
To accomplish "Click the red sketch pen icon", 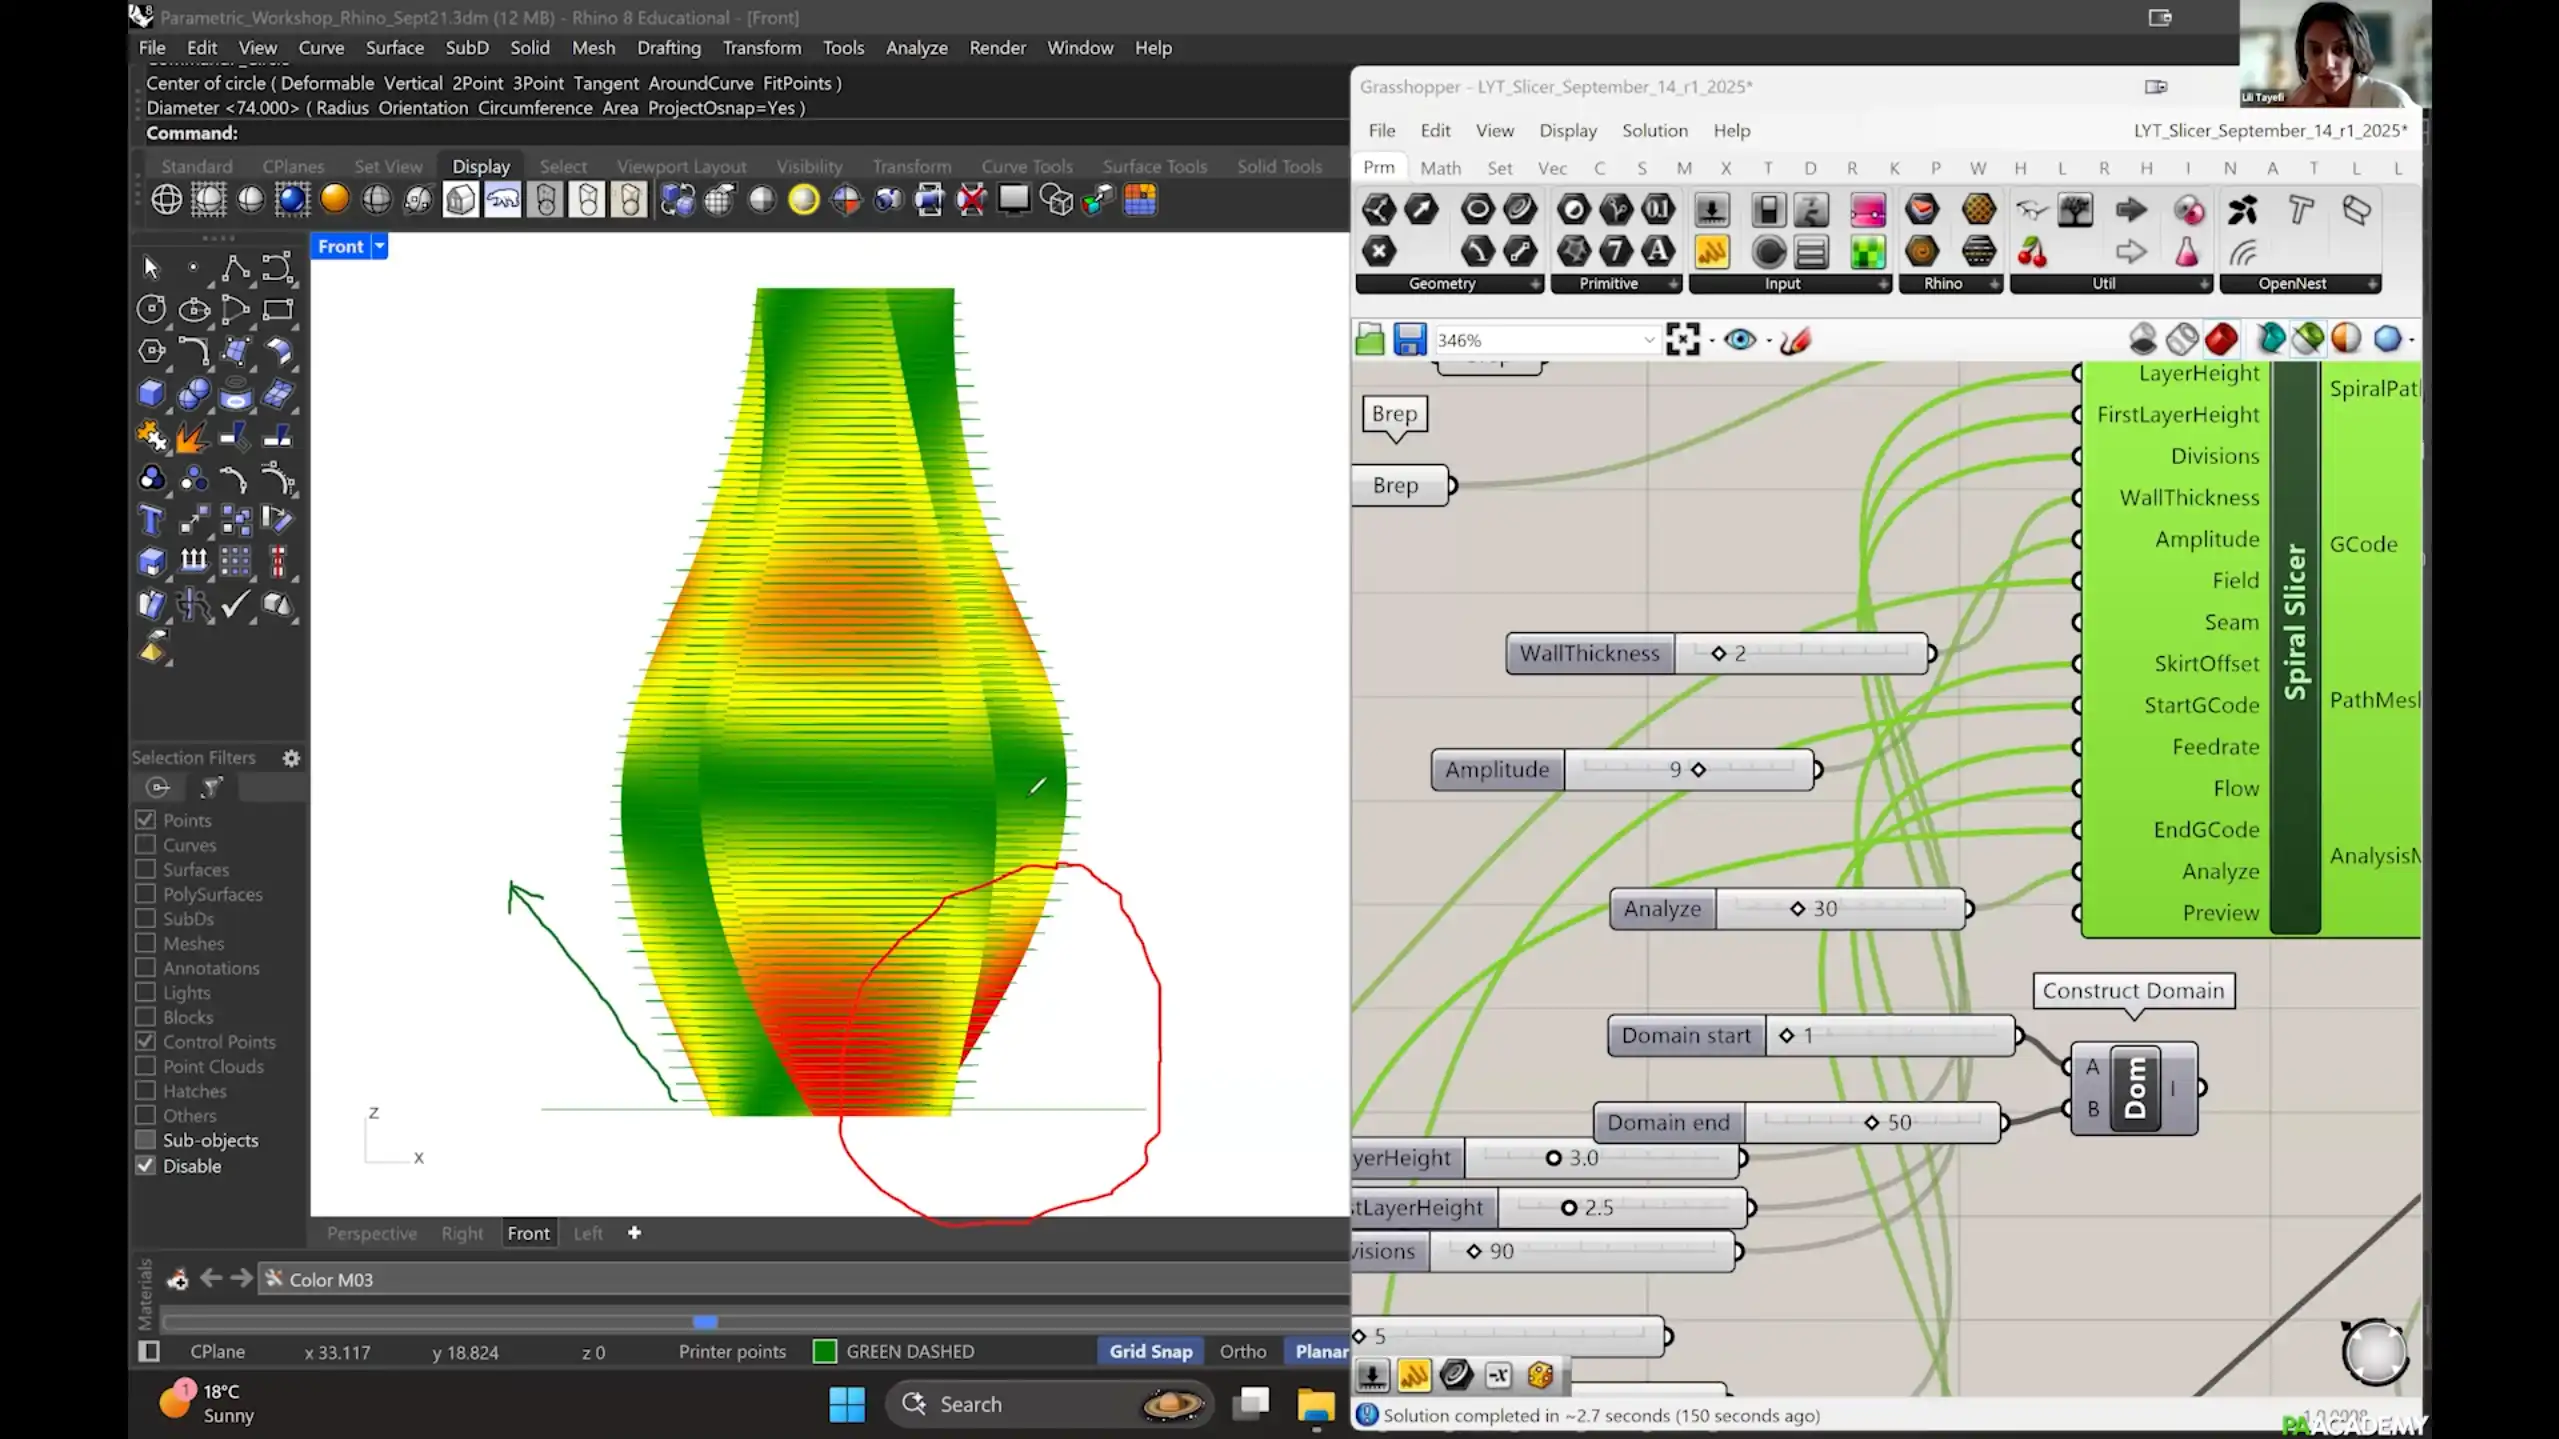I will (x=1796, y=340).
